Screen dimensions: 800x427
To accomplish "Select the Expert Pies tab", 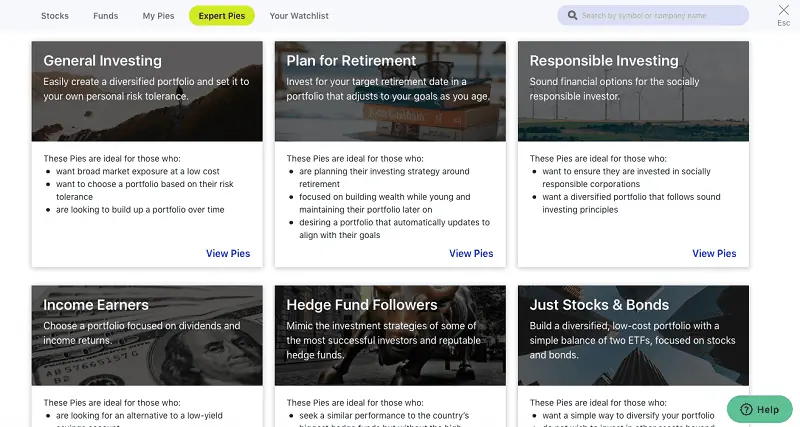I will point(222,16).
